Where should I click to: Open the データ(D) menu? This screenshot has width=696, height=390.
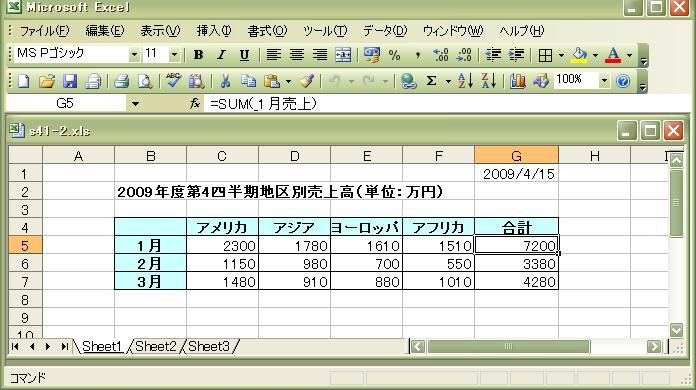click(x=385, y=31)
